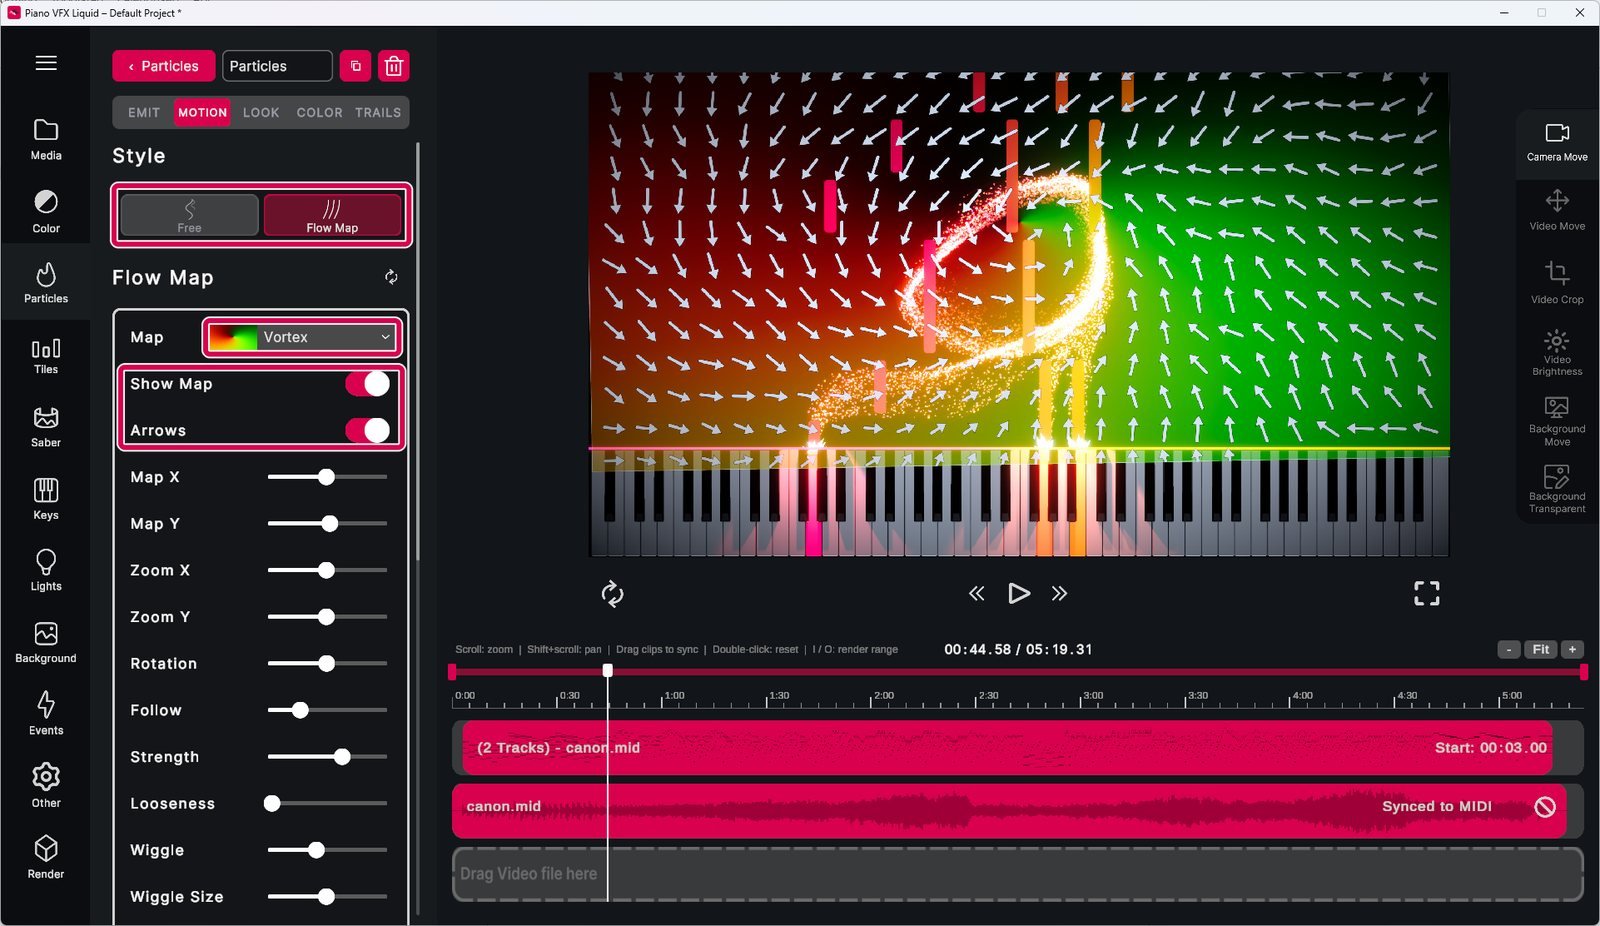
Task: Switch to the TRAILS tab
Action: [378, 112]
